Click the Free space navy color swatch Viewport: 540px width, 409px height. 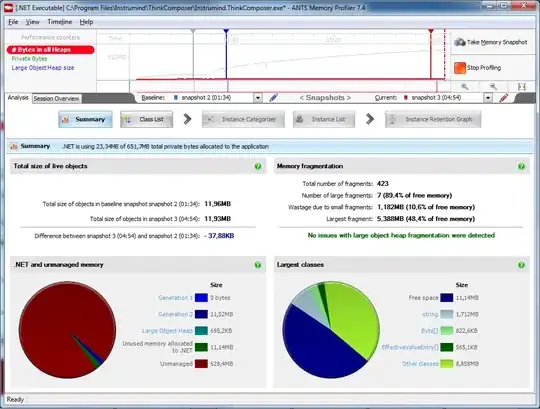(x=447, y=298)
